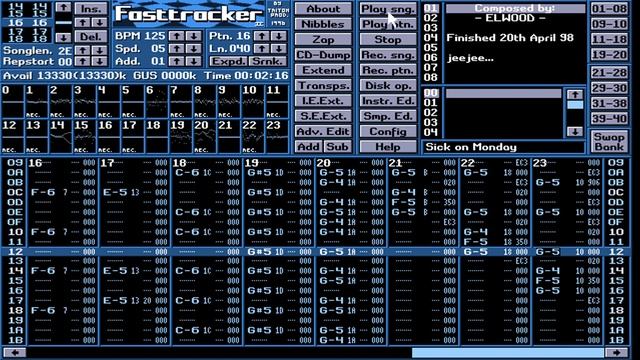Switch to instrument bank 29-30
The width and height of the screenshot is (640, 360).
pos(609,88)
